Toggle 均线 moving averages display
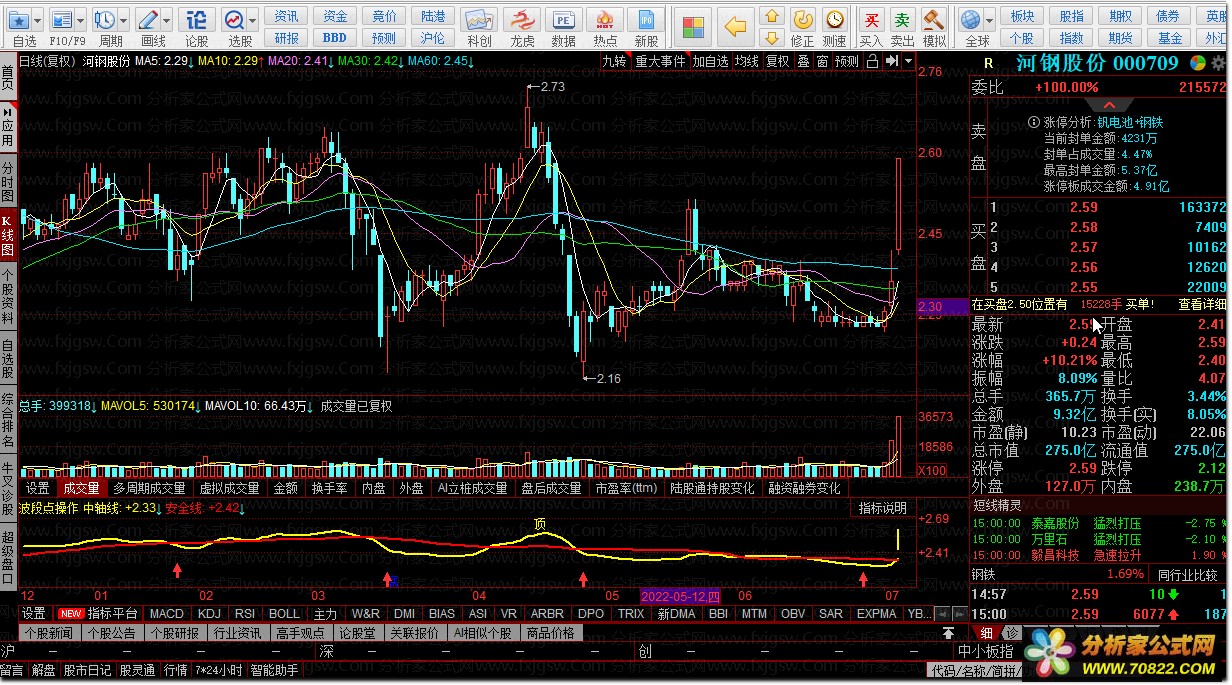The width and height of the screenshot is (1232, 685). click(746, 61)
